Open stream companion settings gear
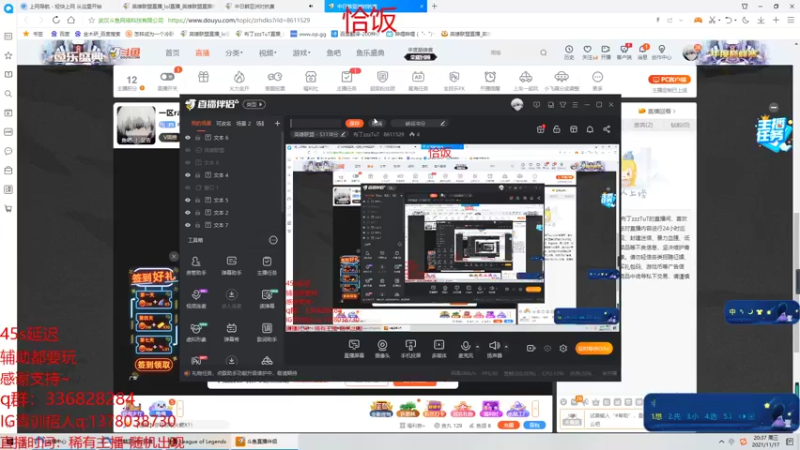This screenshot has height=450, width=800. 563,348
